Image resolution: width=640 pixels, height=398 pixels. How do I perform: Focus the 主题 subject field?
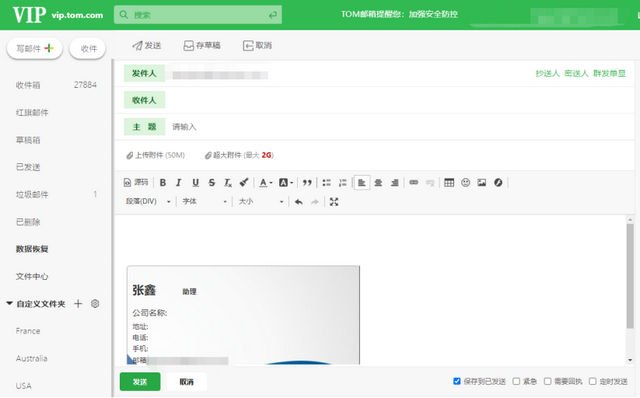click(x=400, y=127)
